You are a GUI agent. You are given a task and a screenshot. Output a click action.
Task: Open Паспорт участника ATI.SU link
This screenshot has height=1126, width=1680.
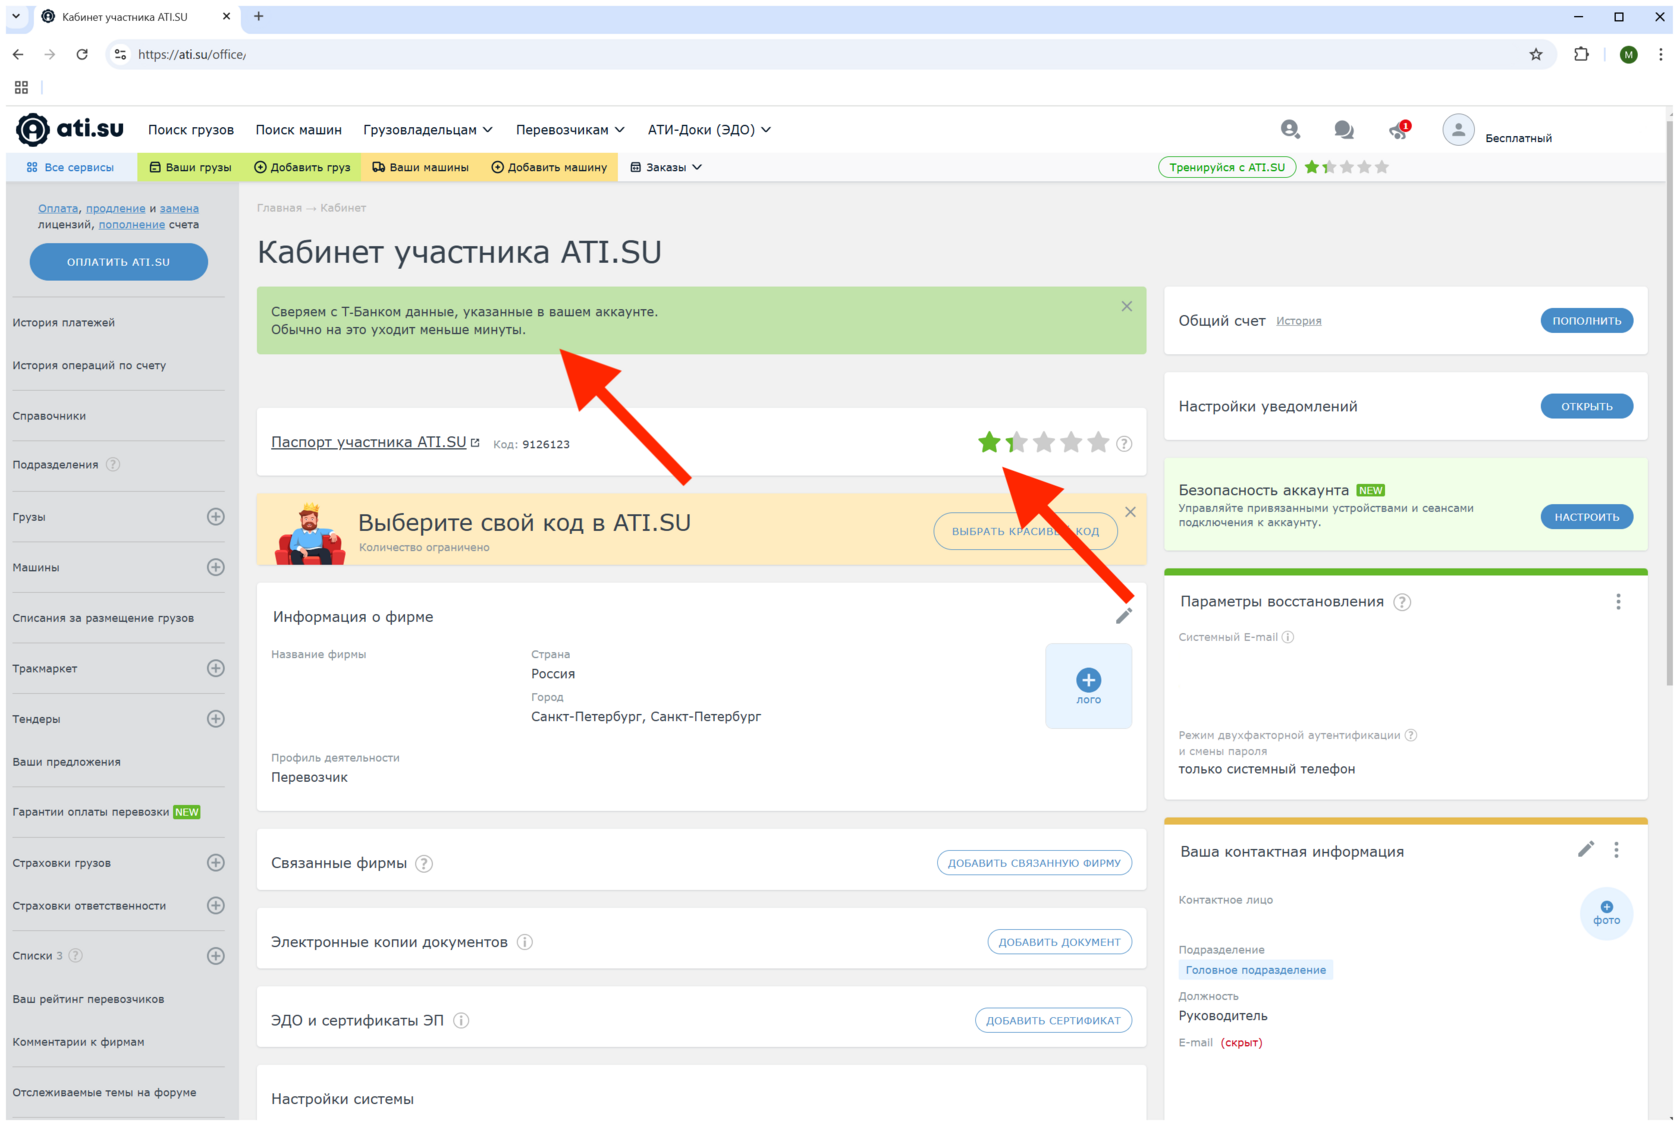pos(368,442)
